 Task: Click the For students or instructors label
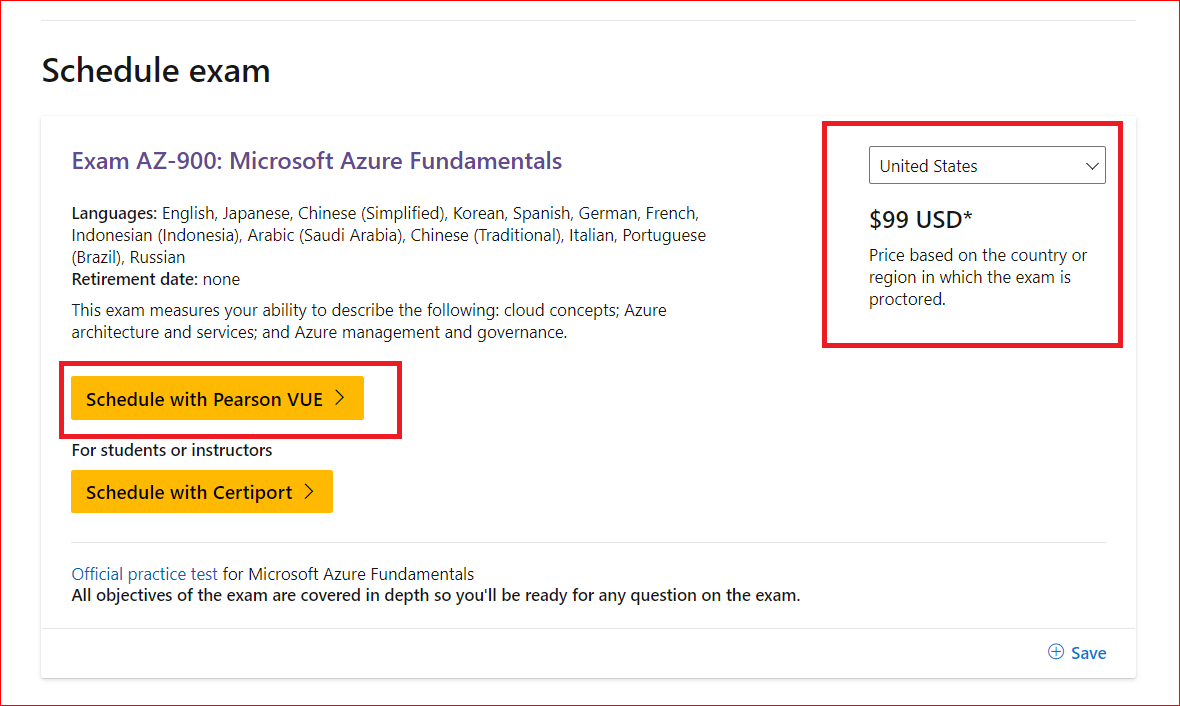(171, 450)
